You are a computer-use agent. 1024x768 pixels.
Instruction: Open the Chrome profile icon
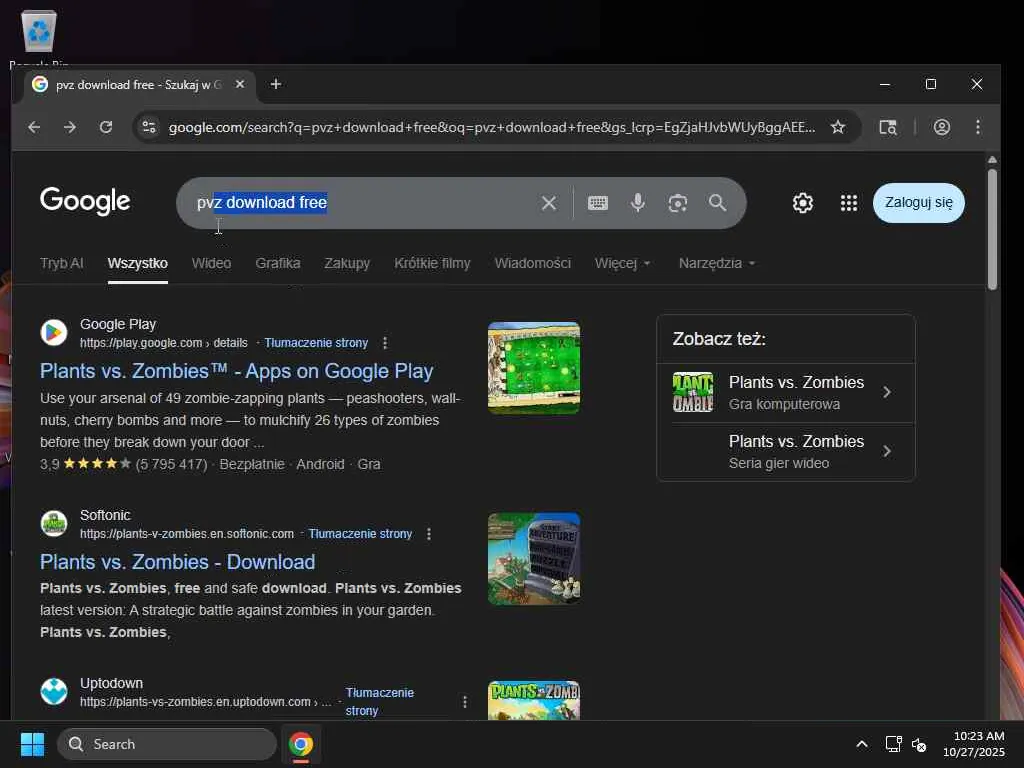point(942,127)
